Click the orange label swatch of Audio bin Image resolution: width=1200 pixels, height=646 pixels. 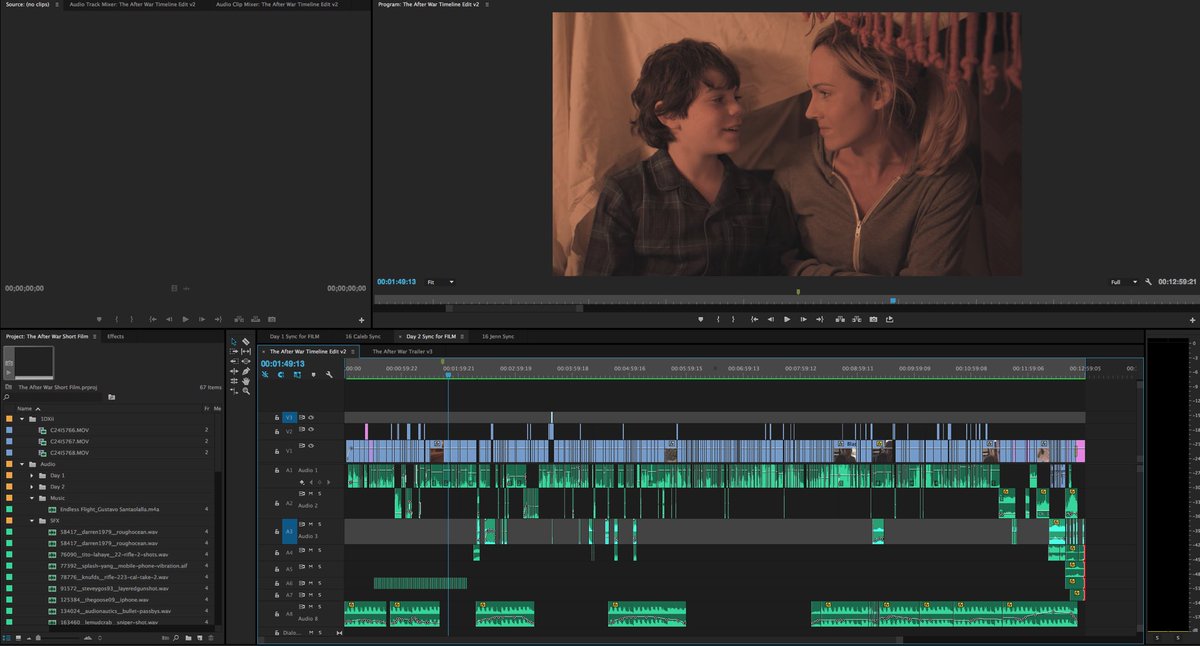[x=10, y=464]
